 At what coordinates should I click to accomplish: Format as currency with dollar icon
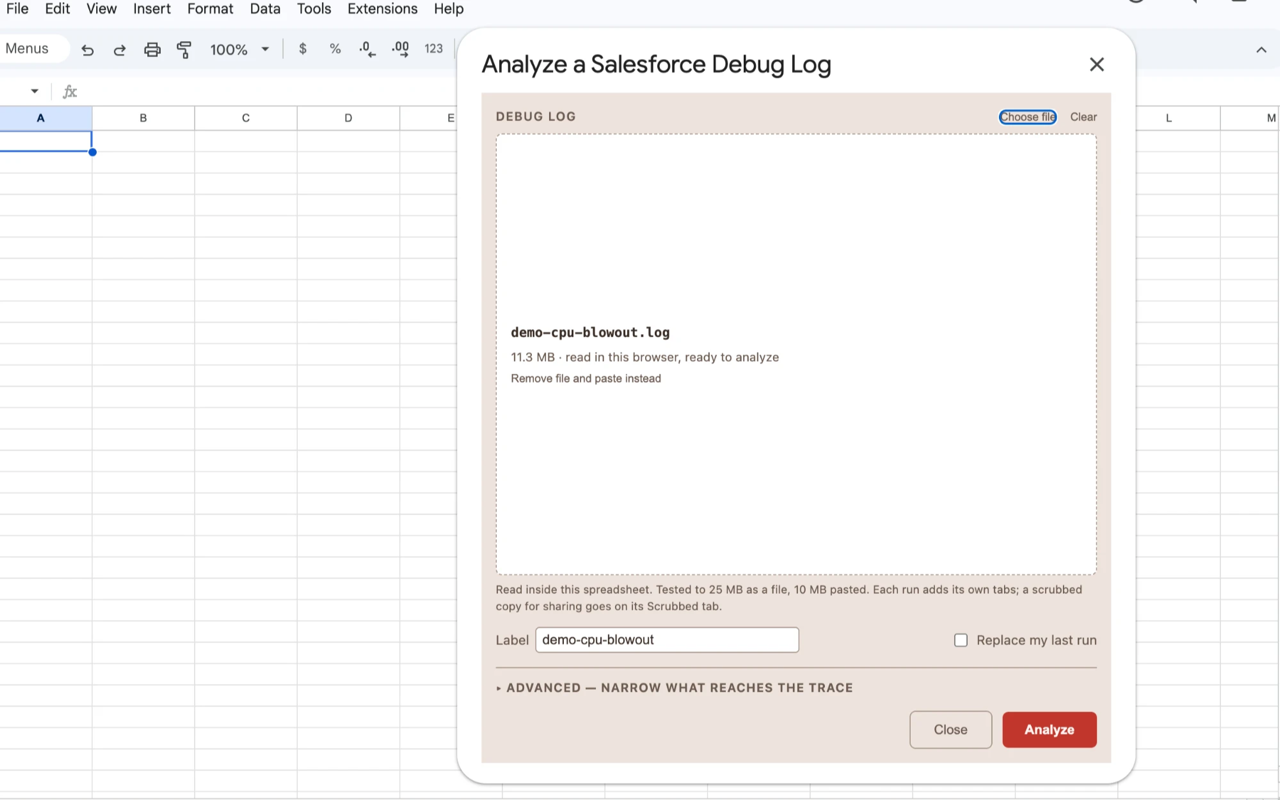pos(303,49)
